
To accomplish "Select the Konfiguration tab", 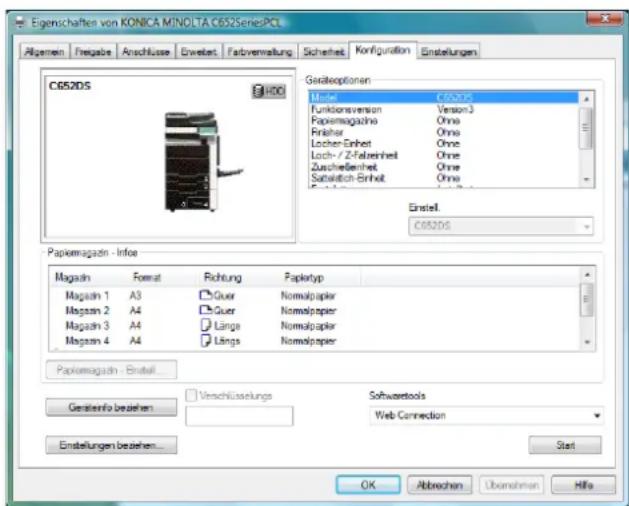I will (x=383, y=50).
